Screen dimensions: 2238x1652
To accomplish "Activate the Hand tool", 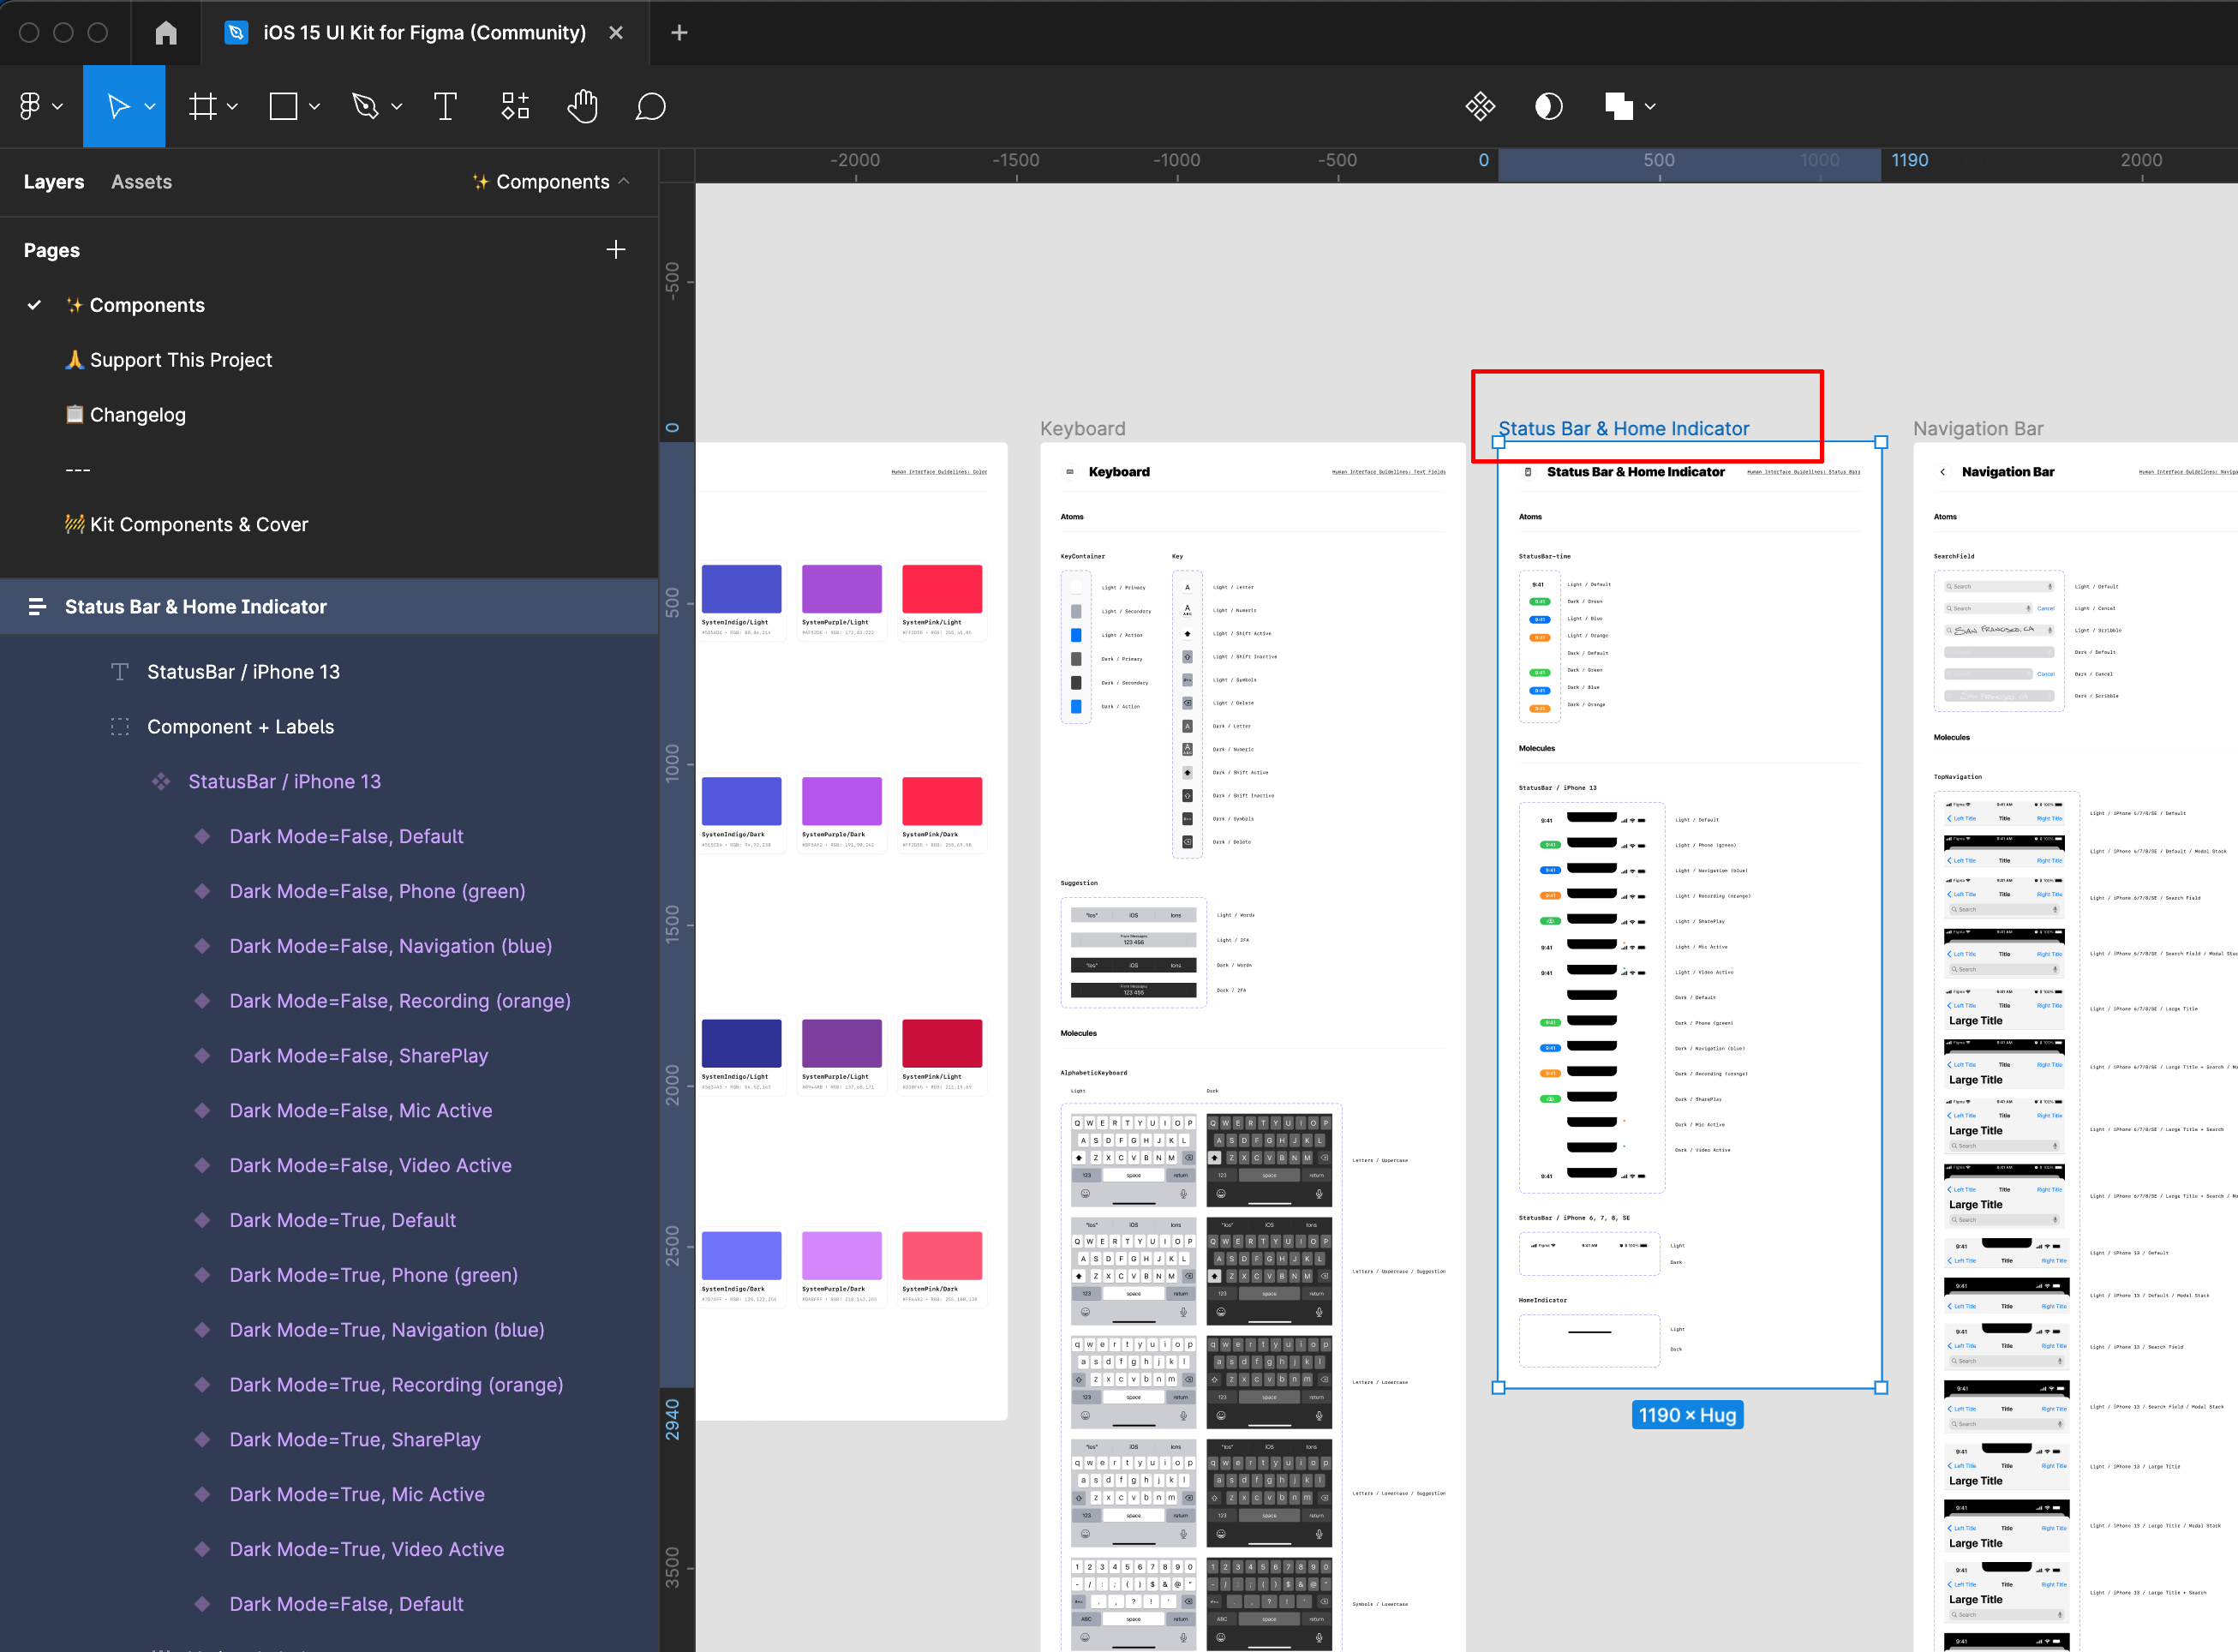I will click(582, 106).
